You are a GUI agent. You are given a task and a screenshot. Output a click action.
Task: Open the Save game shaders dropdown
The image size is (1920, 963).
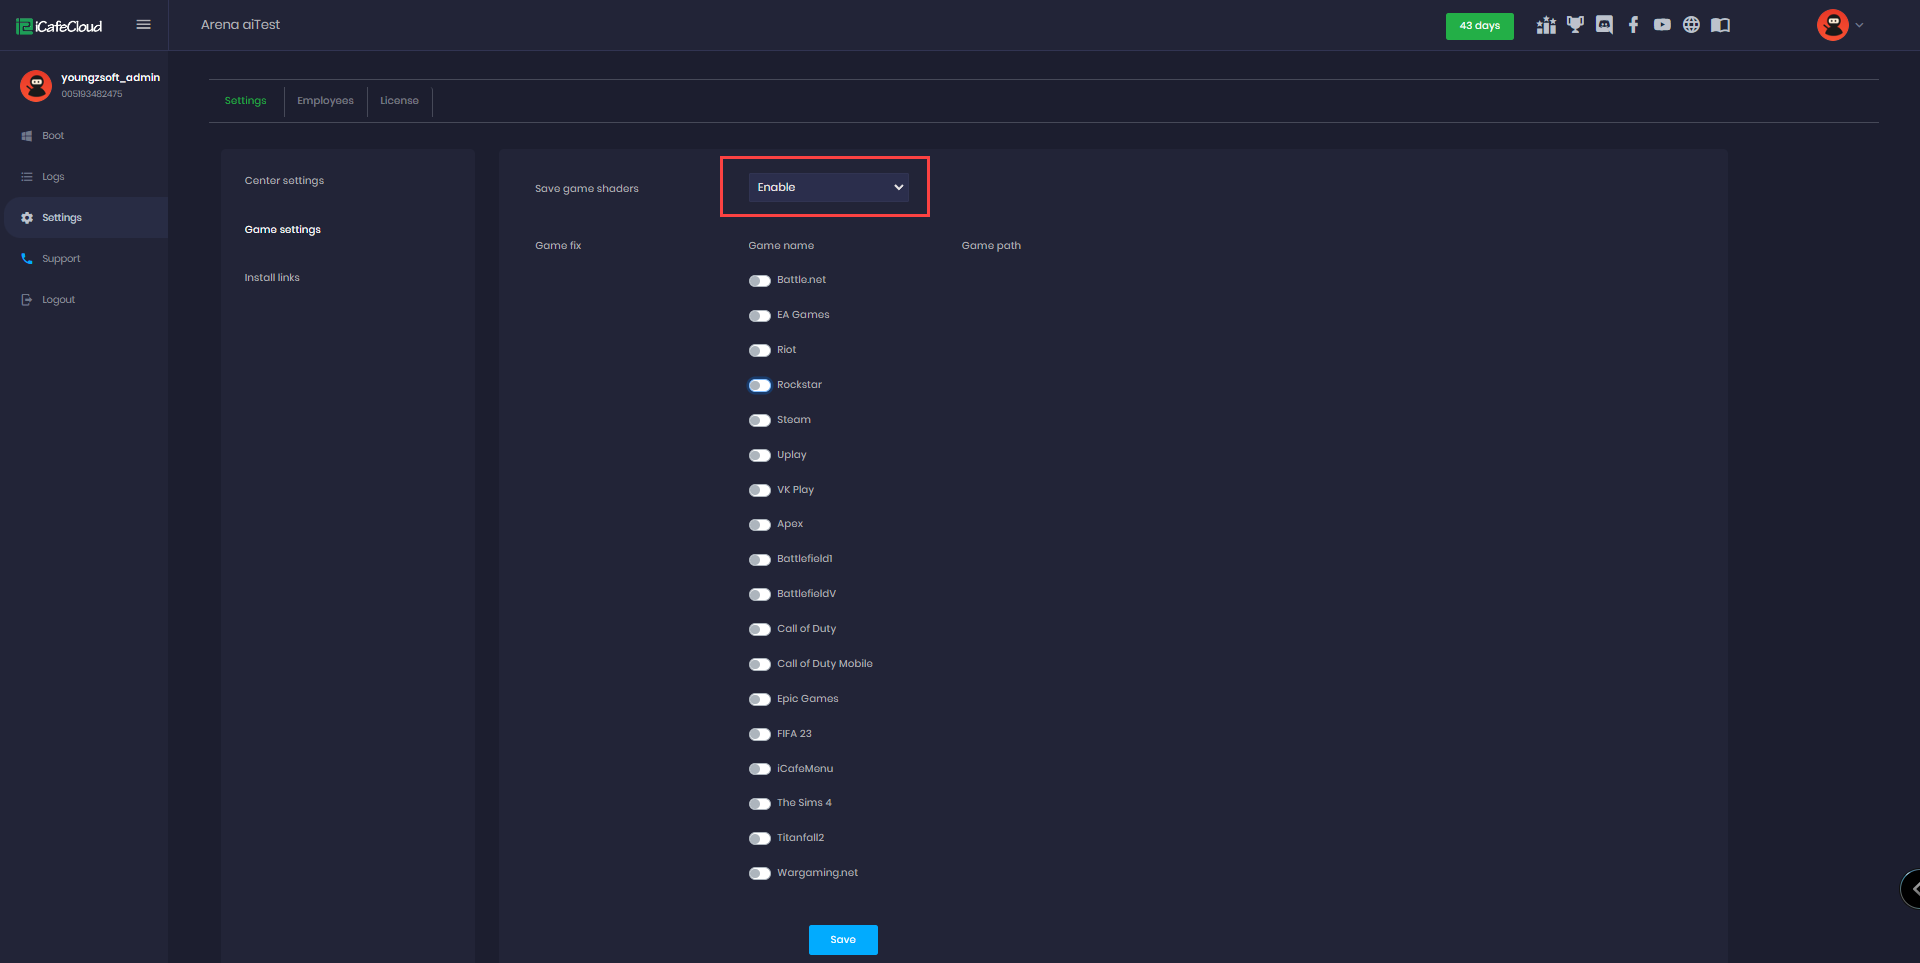coord(828,187)
